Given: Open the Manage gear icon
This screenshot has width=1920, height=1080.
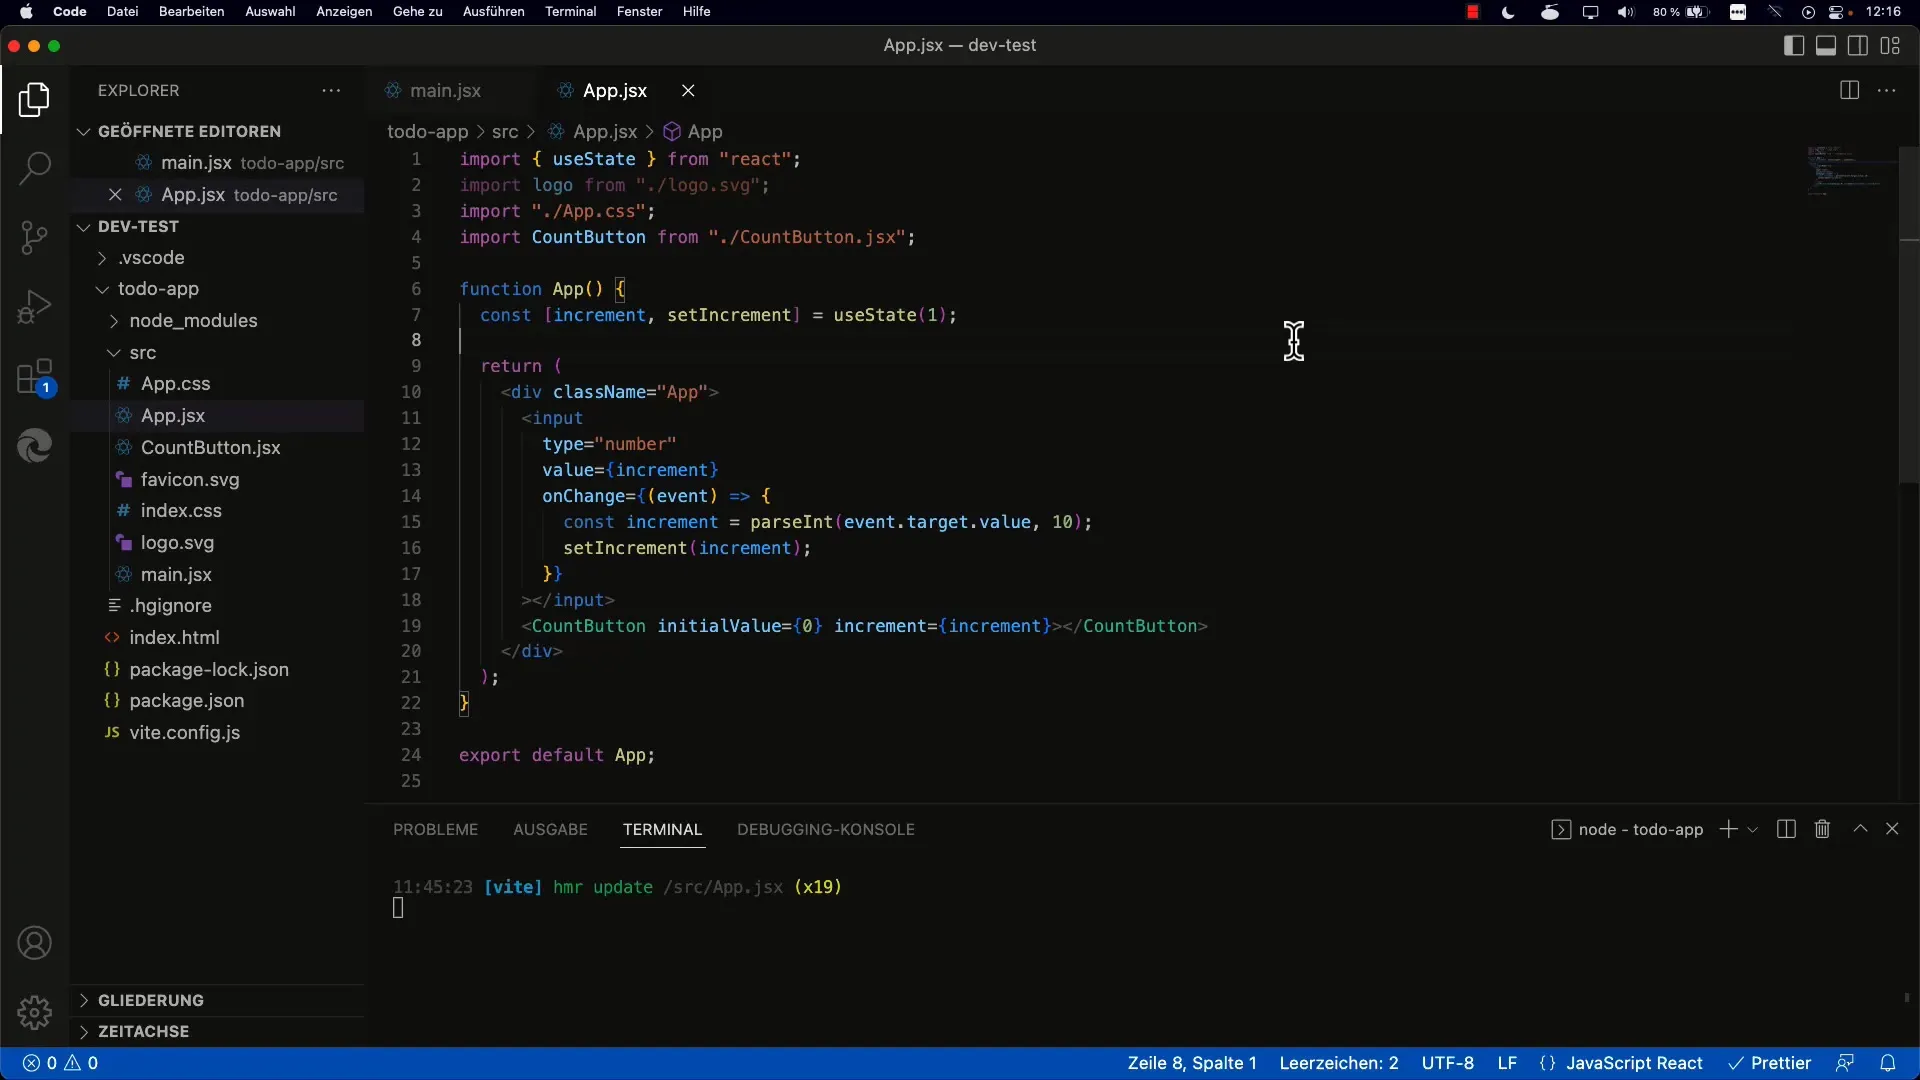Looking at the screenshot, I should (x=34, y=1012).
